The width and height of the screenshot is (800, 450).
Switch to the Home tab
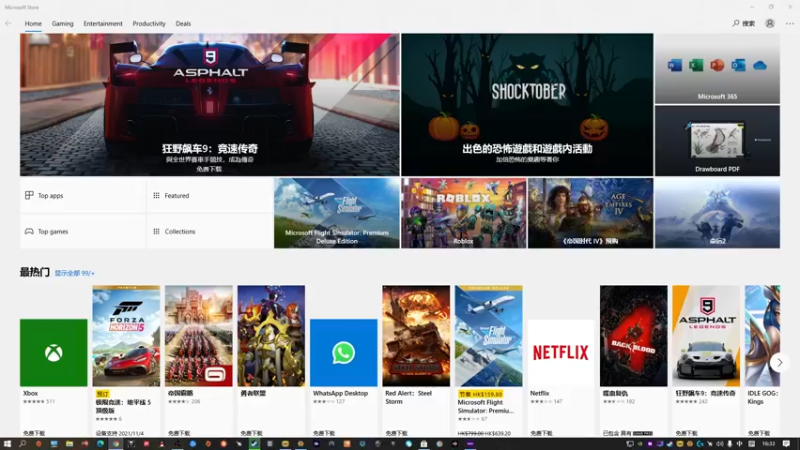[33, 23]
